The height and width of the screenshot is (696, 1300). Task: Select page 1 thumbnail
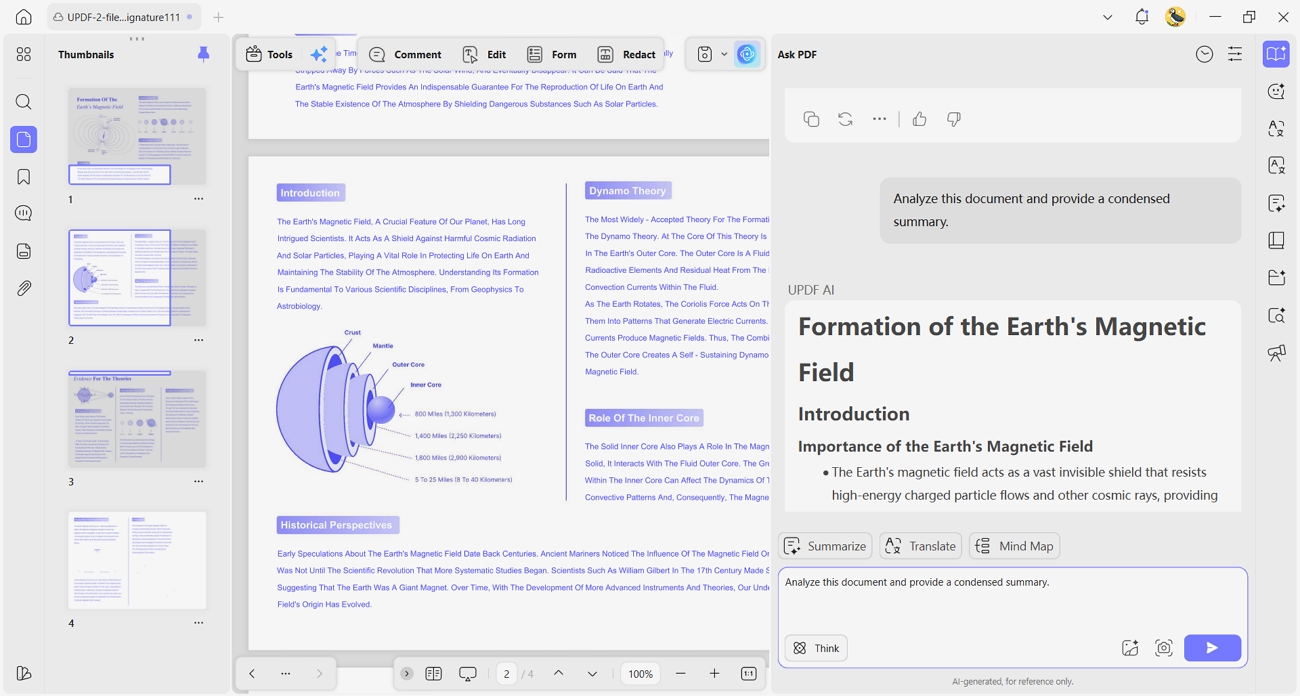[x=137, y=136]
